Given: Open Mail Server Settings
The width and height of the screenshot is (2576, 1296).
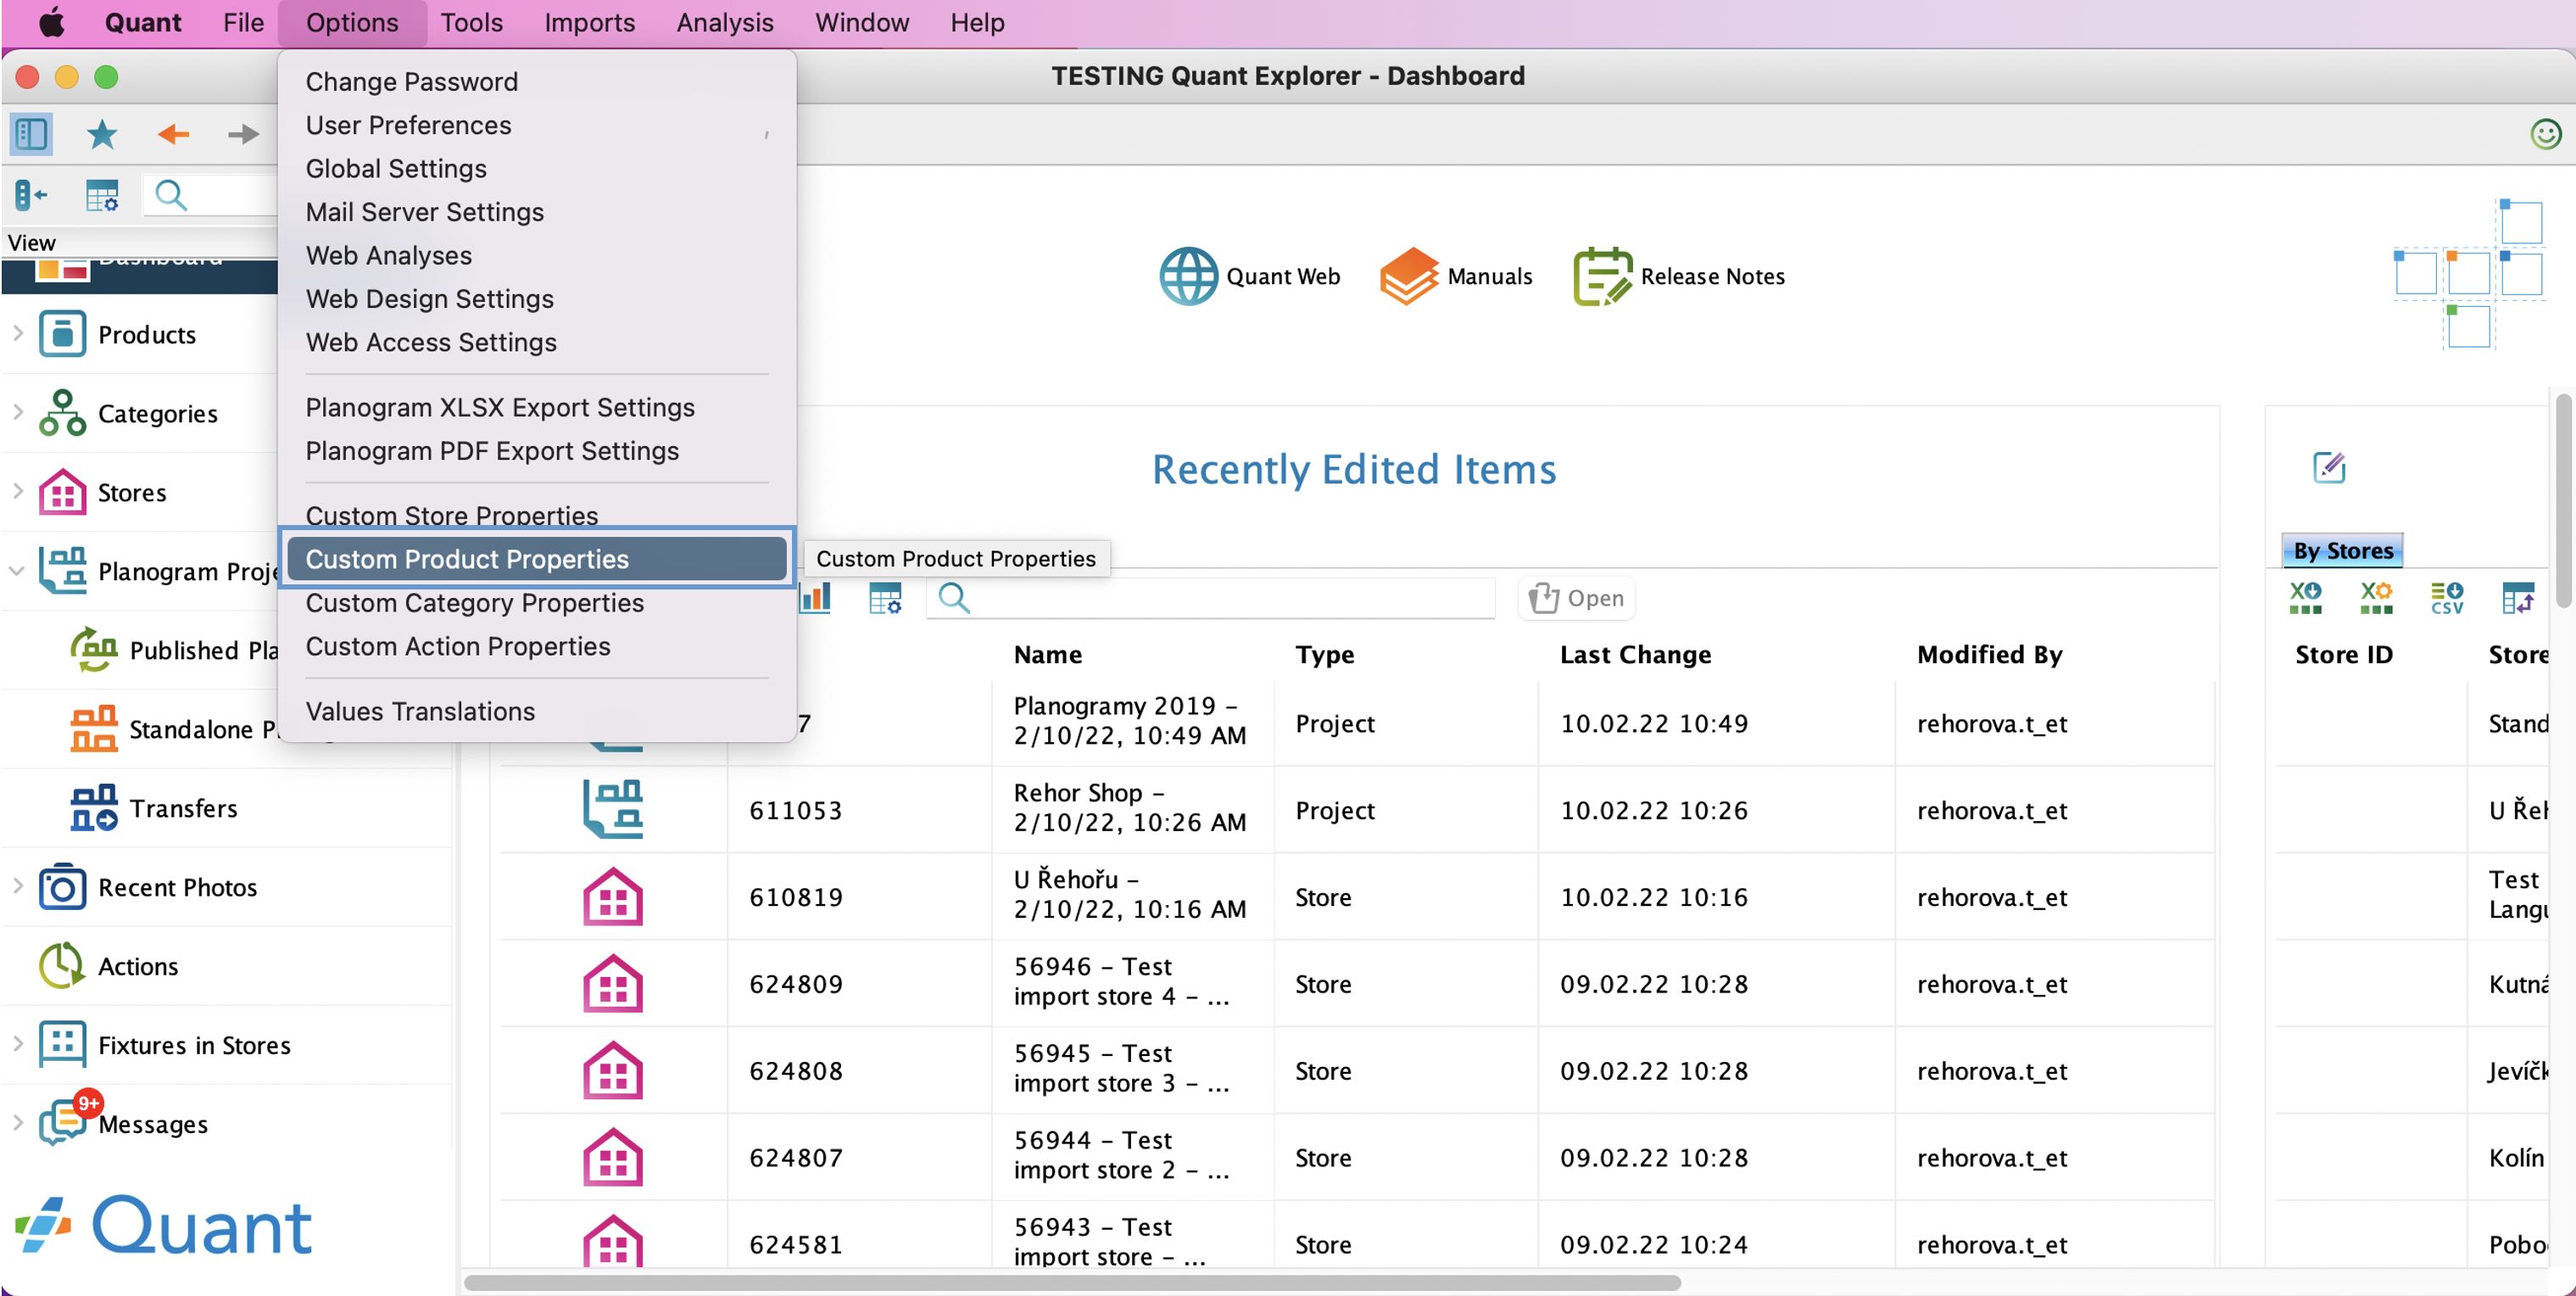Looking at the screenshot, I should (x=537, y=212).
